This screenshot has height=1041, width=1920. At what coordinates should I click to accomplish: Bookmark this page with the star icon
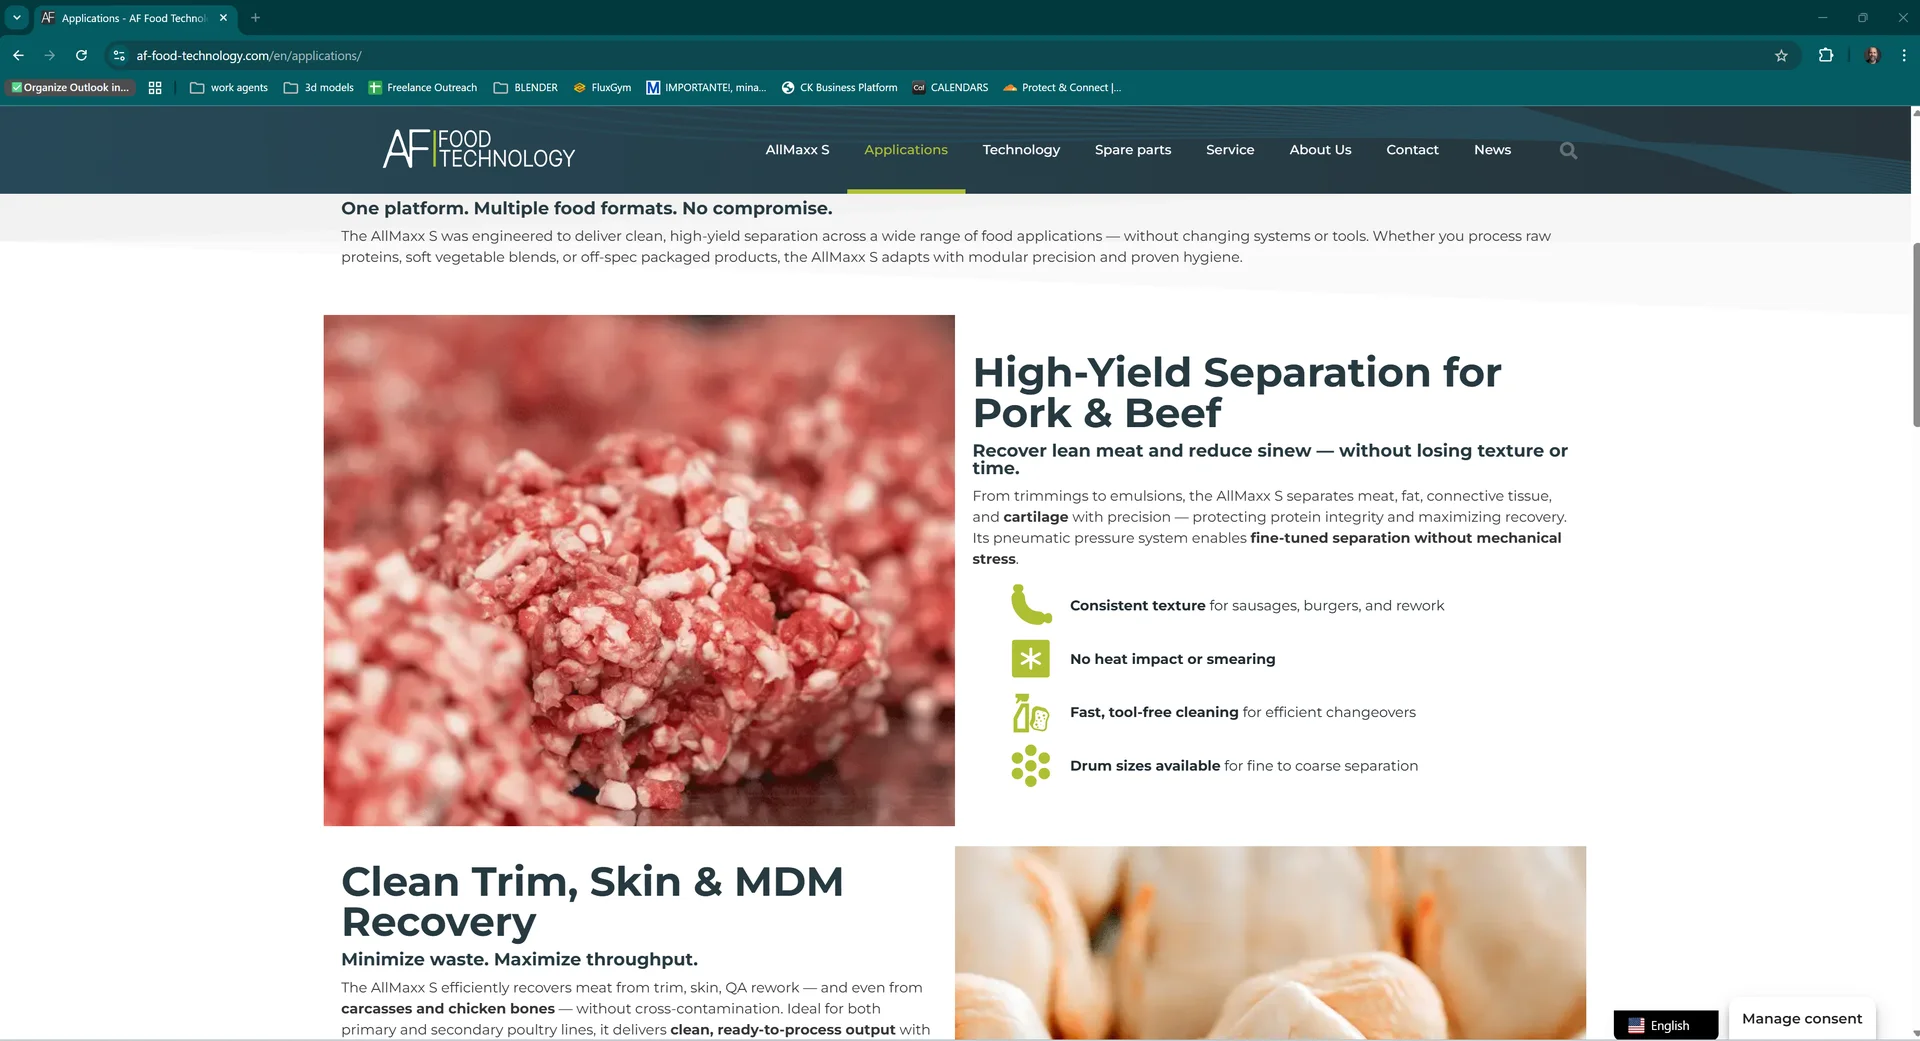pos(1781,56)
